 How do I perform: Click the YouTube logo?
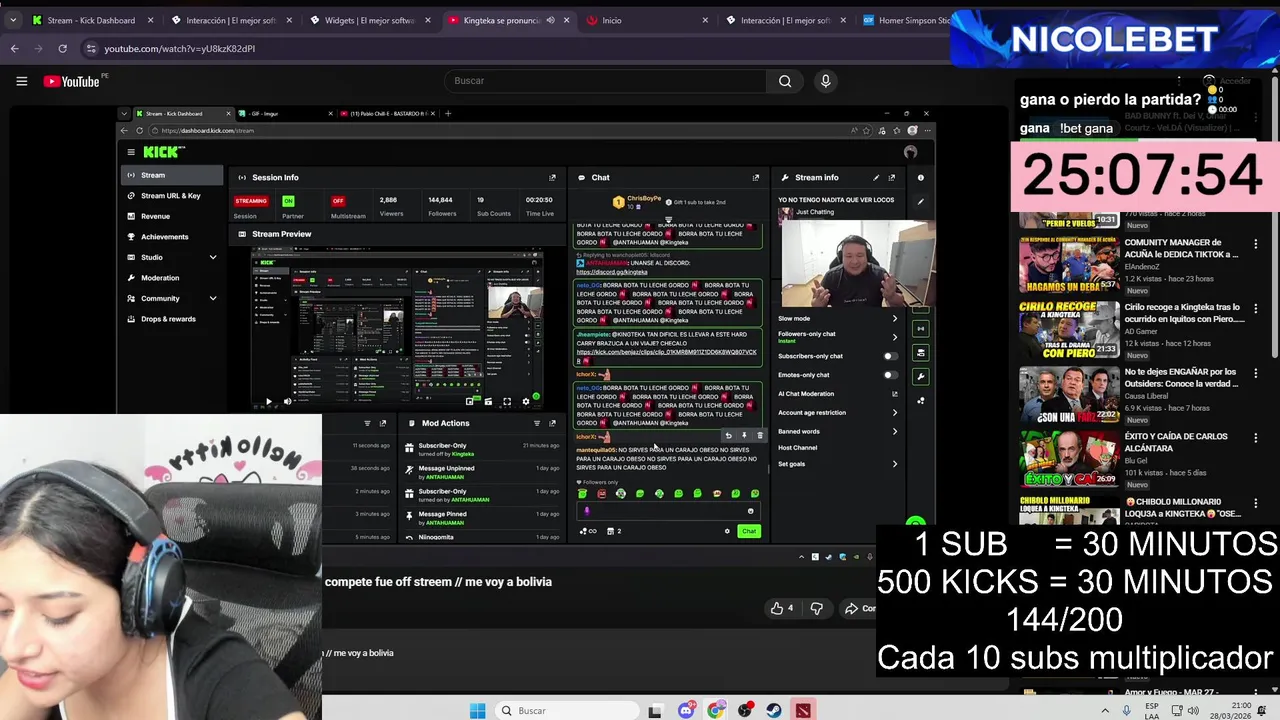(72, 81)
